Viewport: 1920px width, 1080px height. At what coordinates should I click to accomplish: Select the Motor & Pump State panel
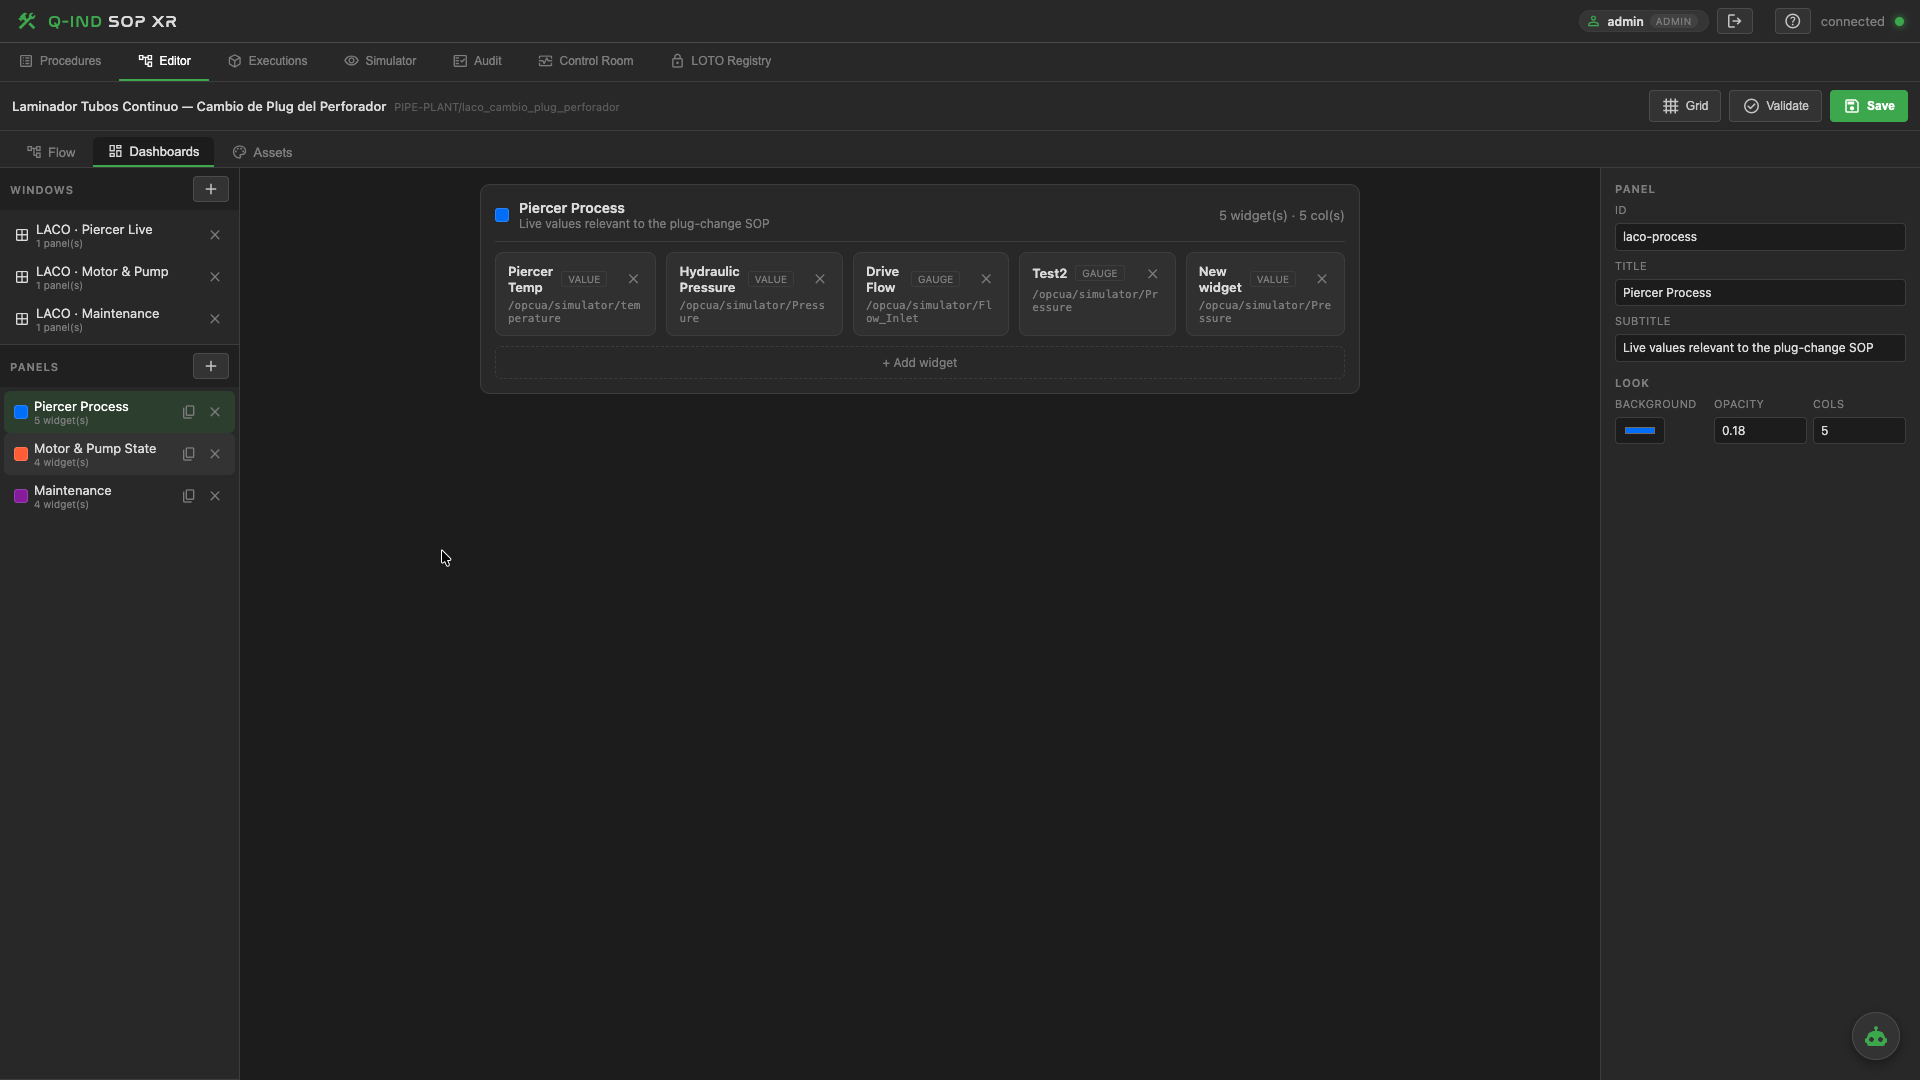tap(119, 454)
